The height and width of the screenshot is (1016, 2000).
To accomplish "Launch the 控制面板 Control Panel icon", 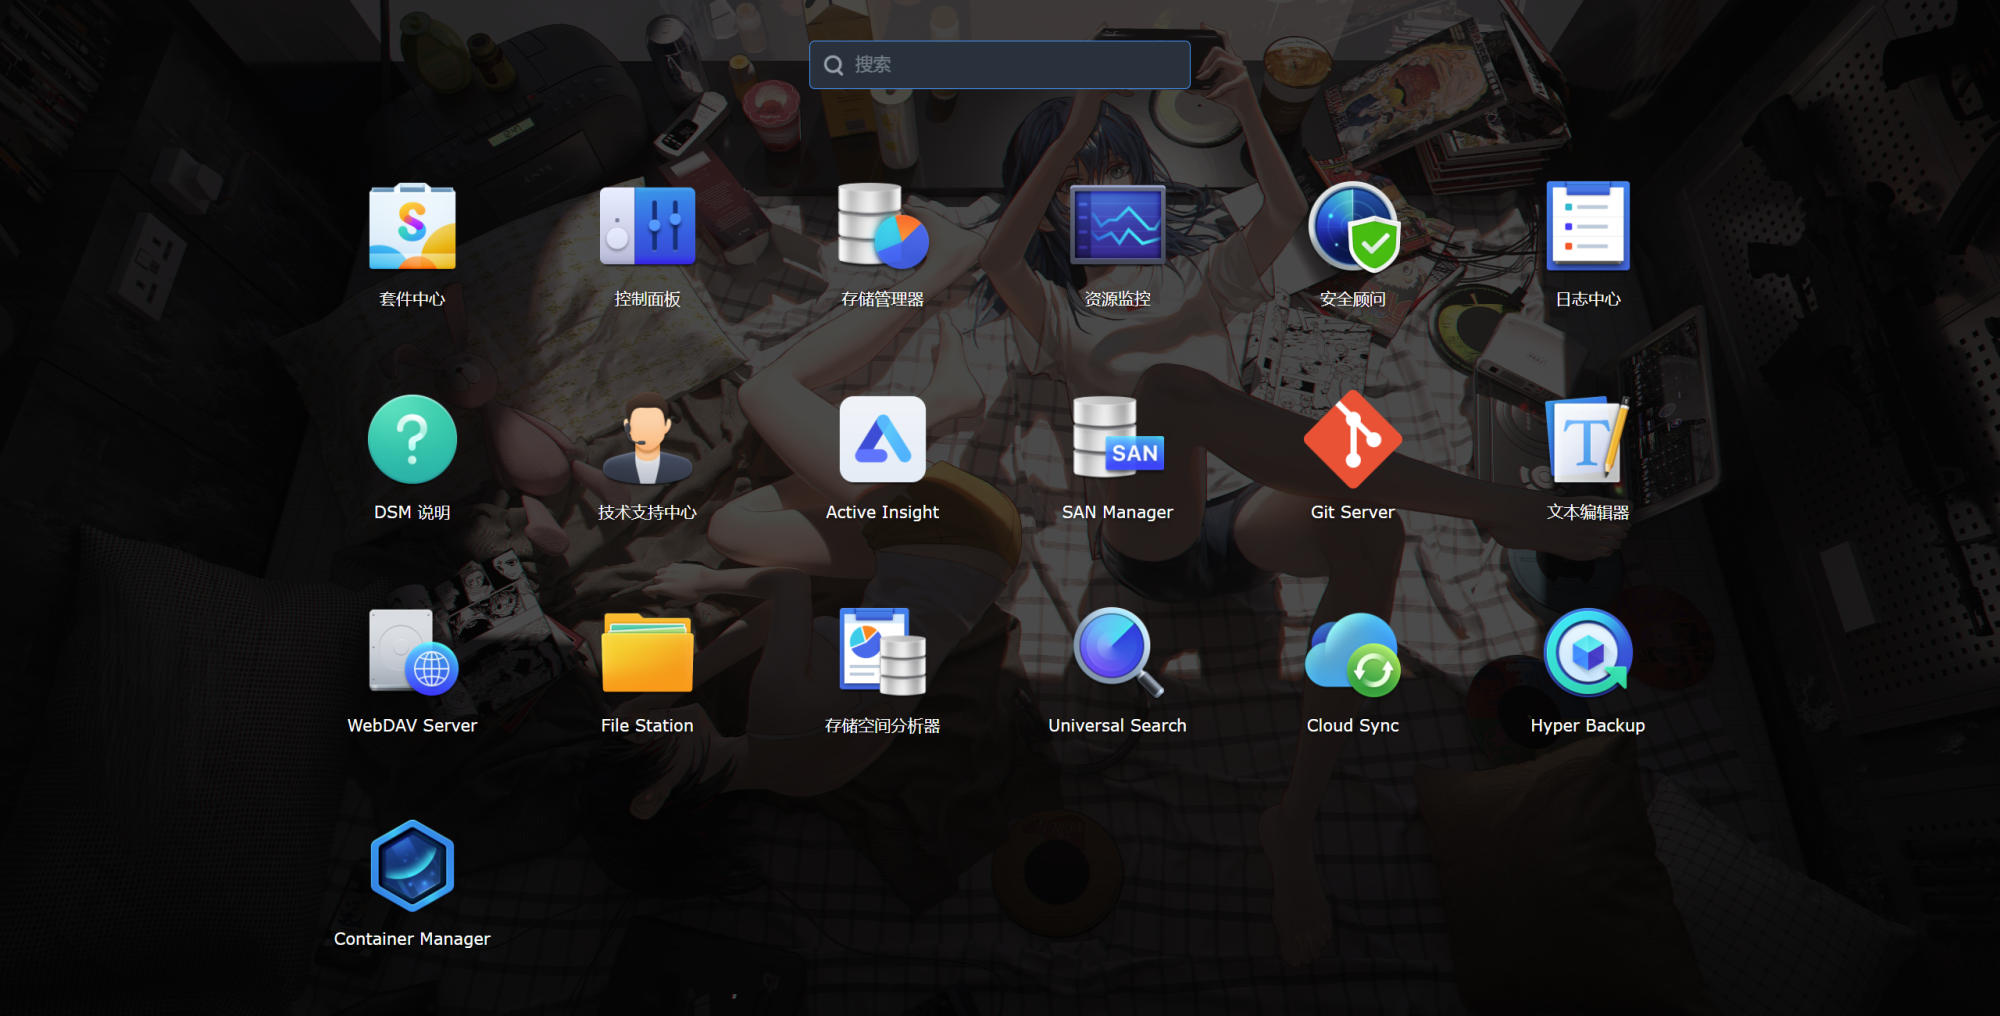I will point(647,227).
